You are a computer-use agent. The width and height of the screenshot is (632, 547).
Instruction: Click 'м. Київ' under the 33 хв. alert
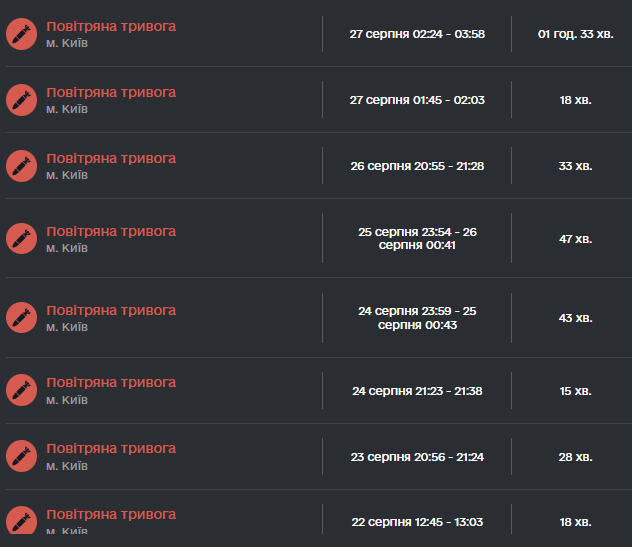coord(67,175)
